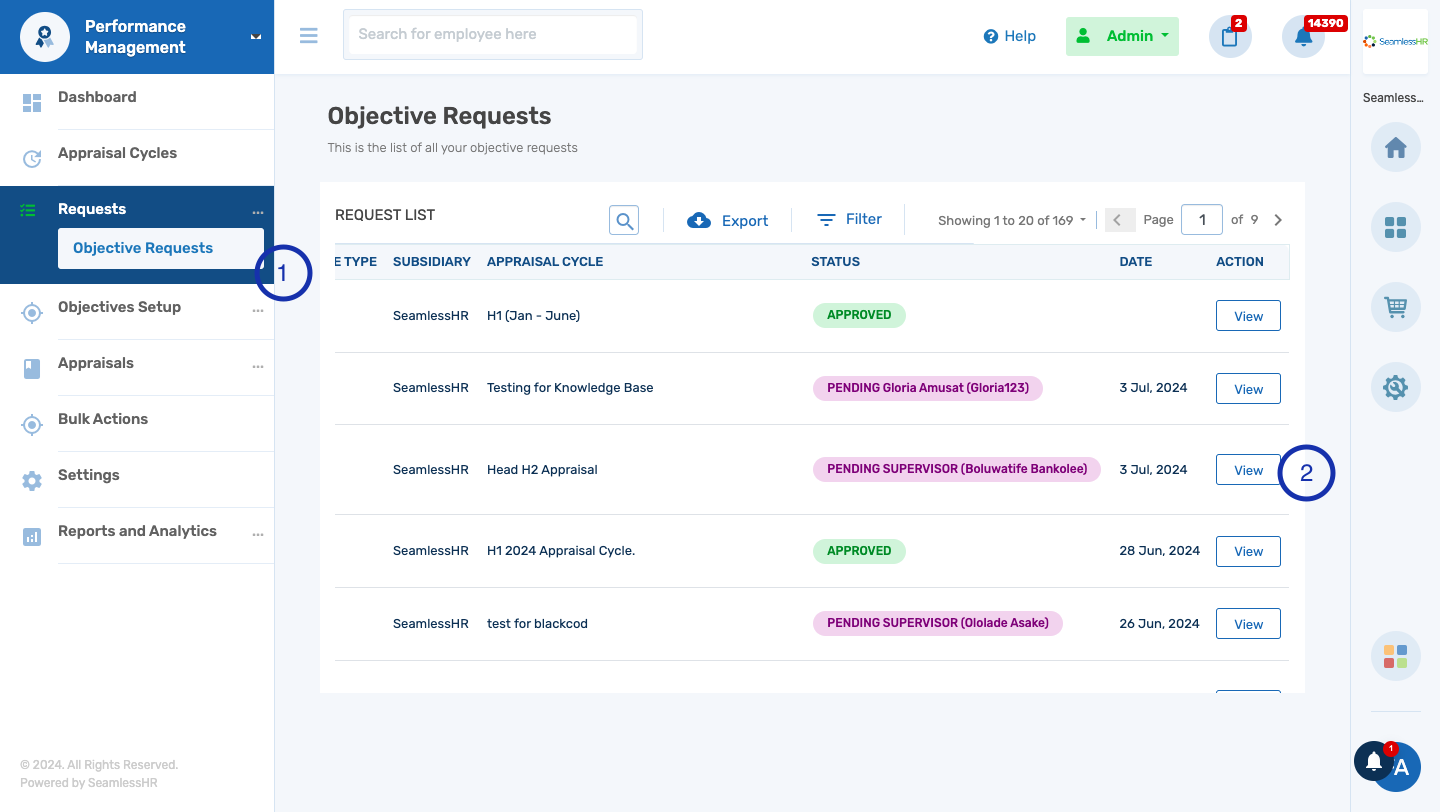Screen dimensions: 1440x812
Task: Click the Filter button
Action: (x=849, y=219)
